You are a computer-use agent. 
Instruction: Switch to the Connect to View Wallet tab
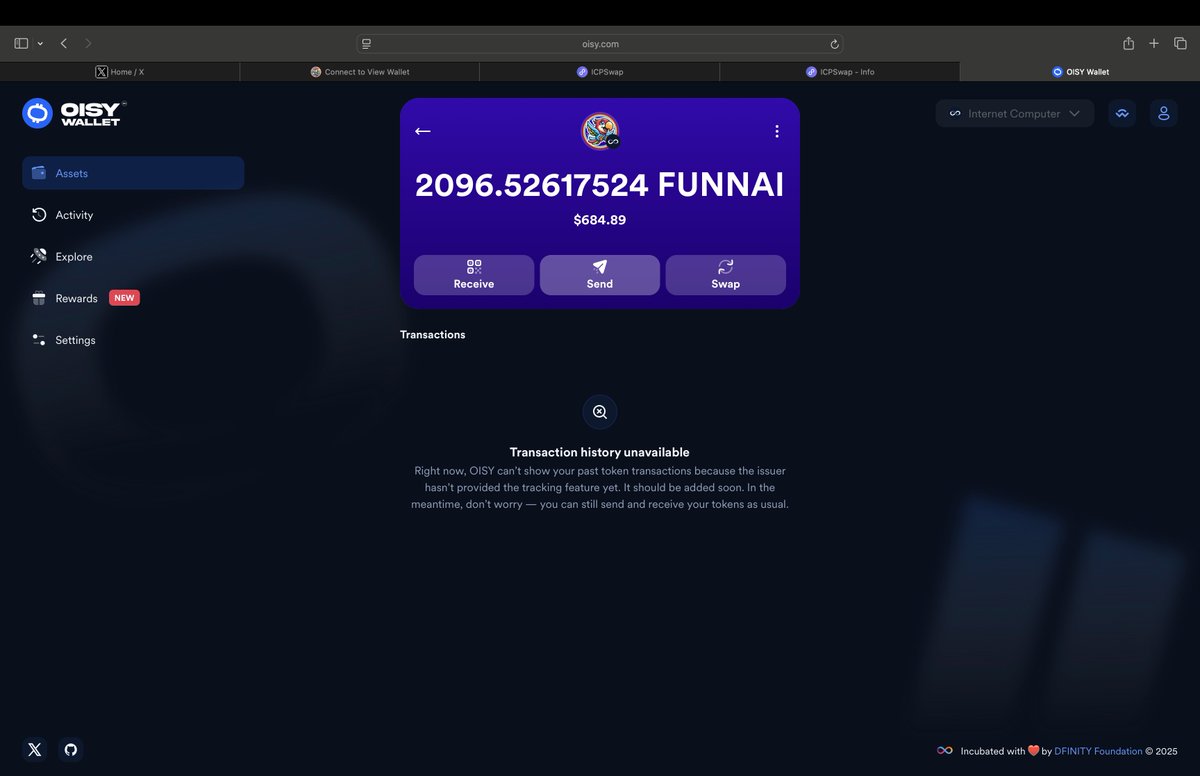point(360,71)
